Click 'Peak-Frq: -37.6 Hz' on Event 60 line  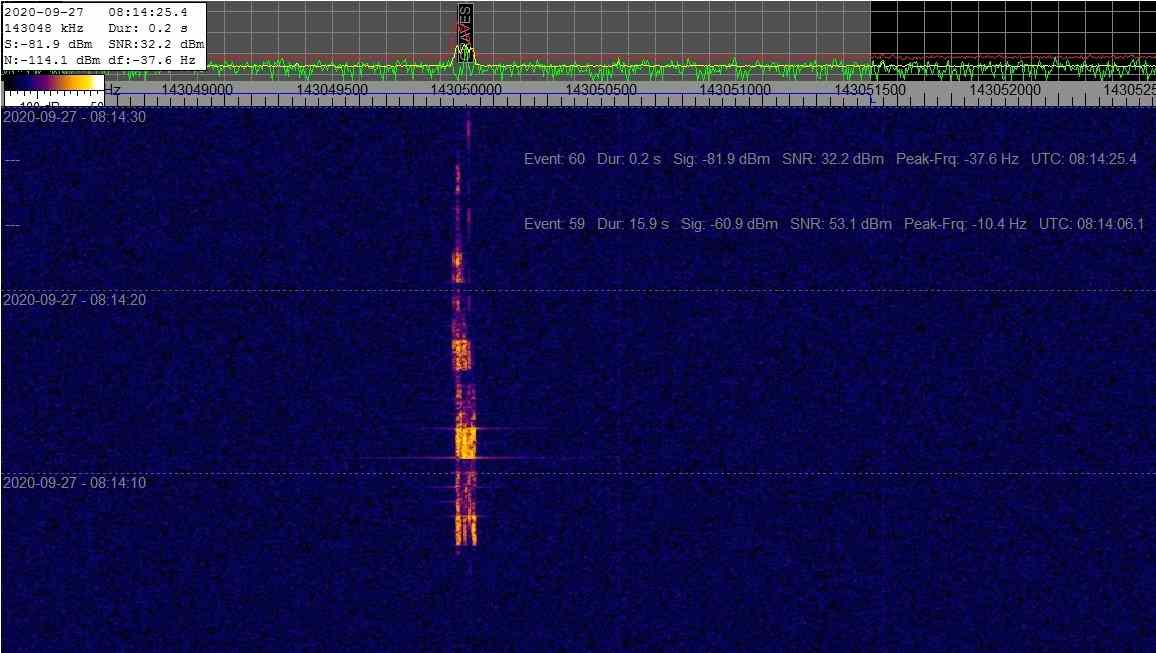(x=958, y=159)
